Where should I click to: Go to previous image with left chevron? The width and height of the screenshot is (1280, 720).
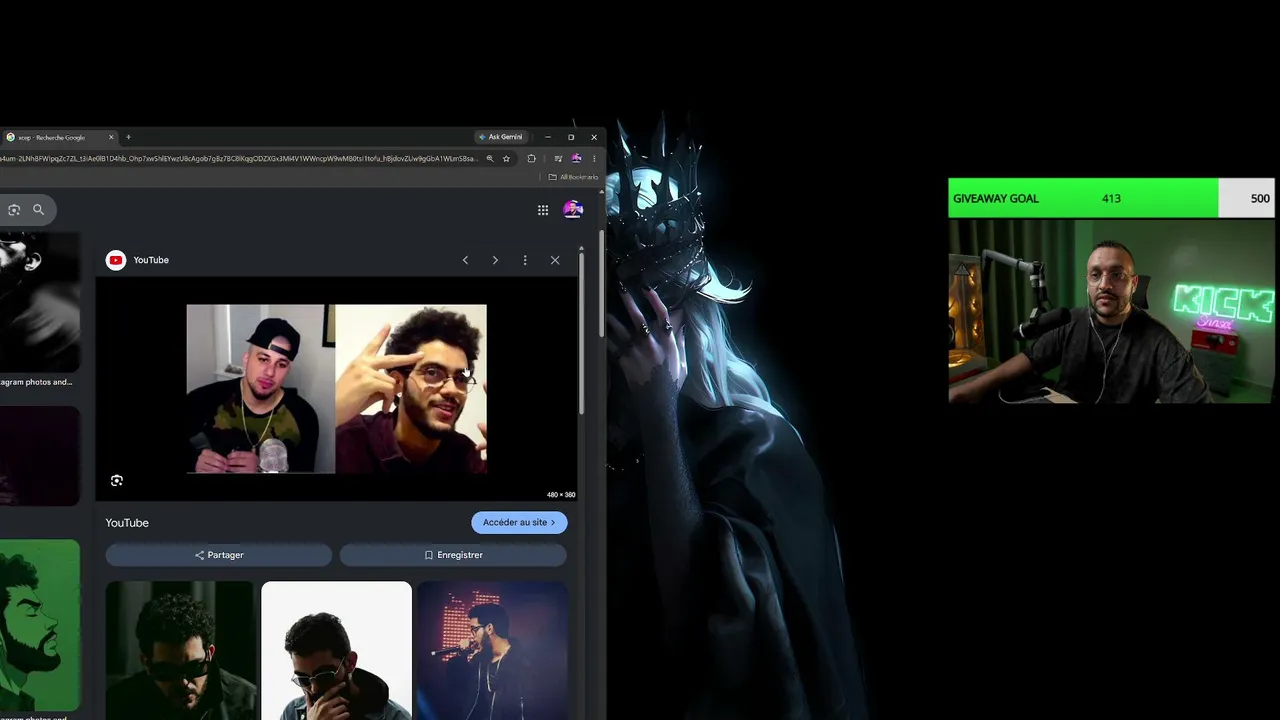[x=465, y=260]
